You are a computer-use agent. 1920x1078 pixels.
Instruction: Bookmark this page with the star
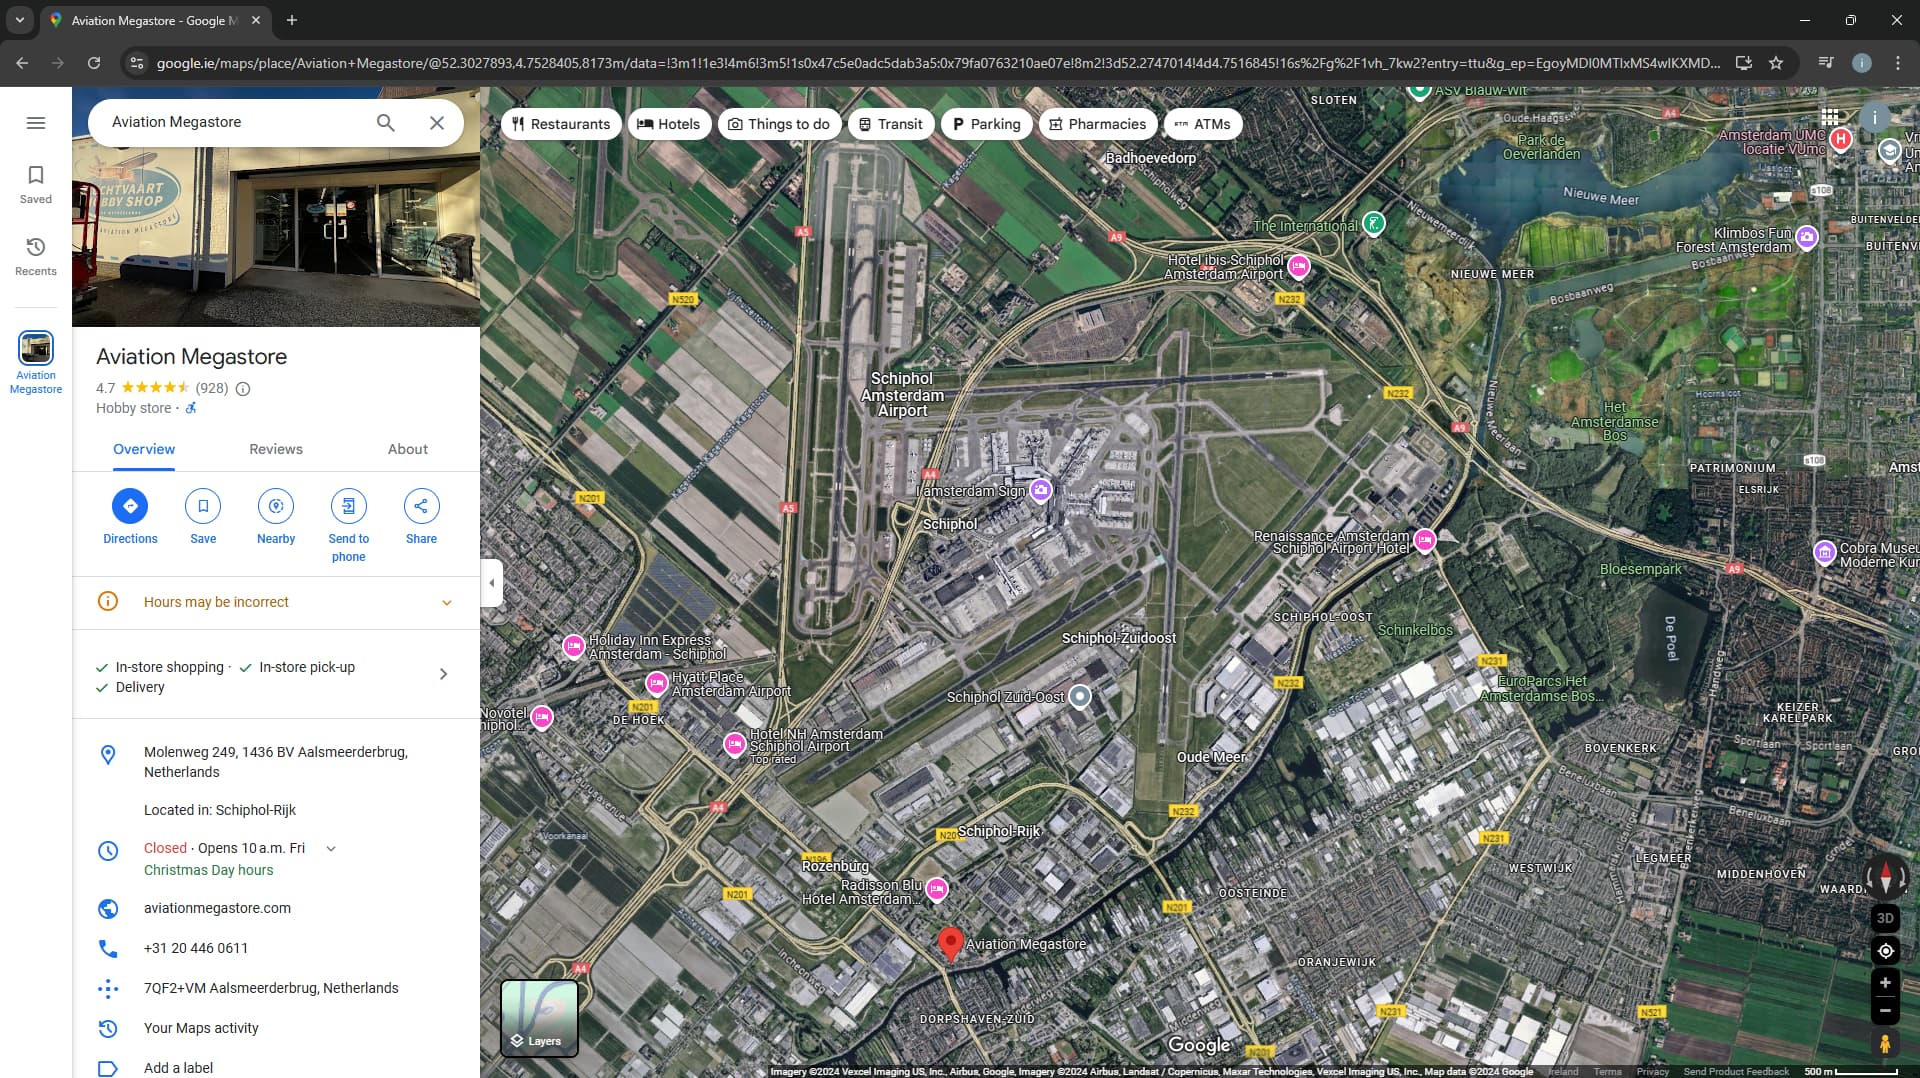point(1776,63)
